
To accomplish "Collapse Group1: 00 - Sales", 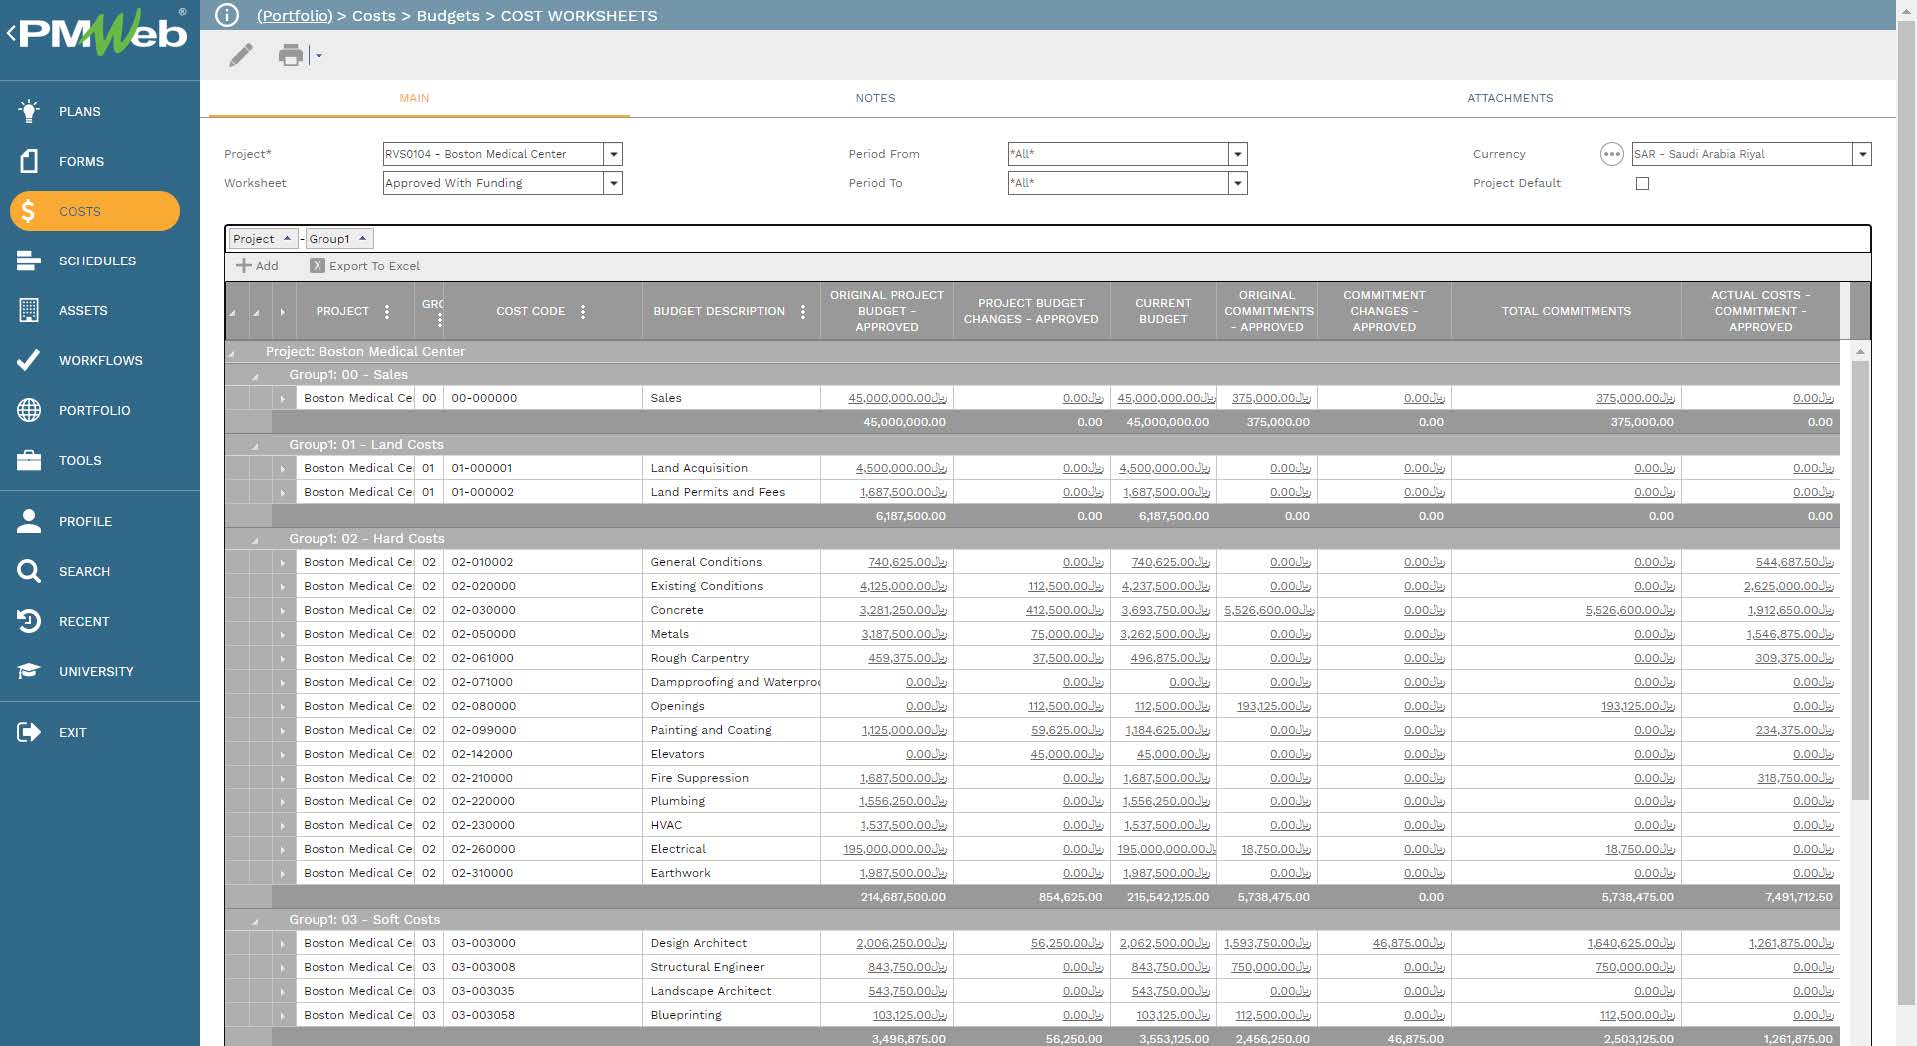I will point(256,376).
